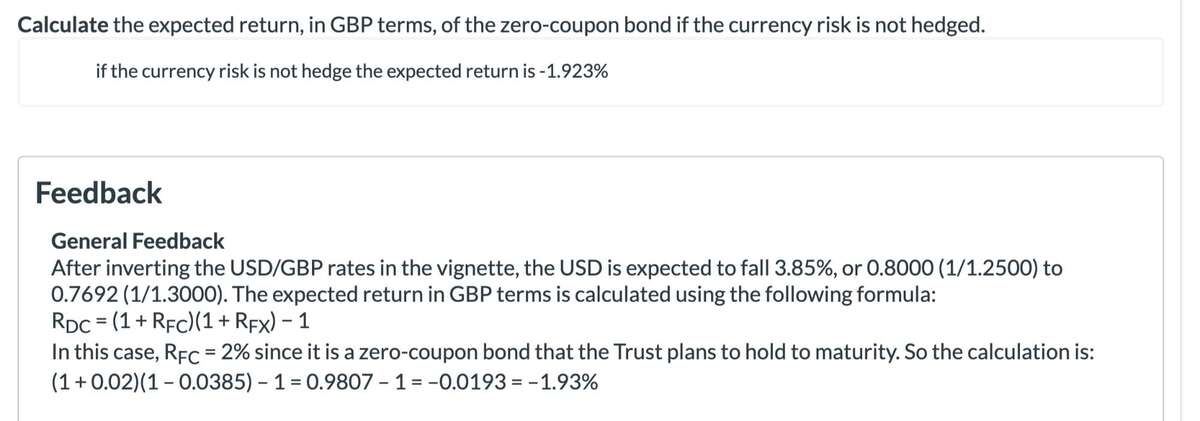Click the answer box containing "-1.923%"

pyautogui.click(x=590, y=73)
